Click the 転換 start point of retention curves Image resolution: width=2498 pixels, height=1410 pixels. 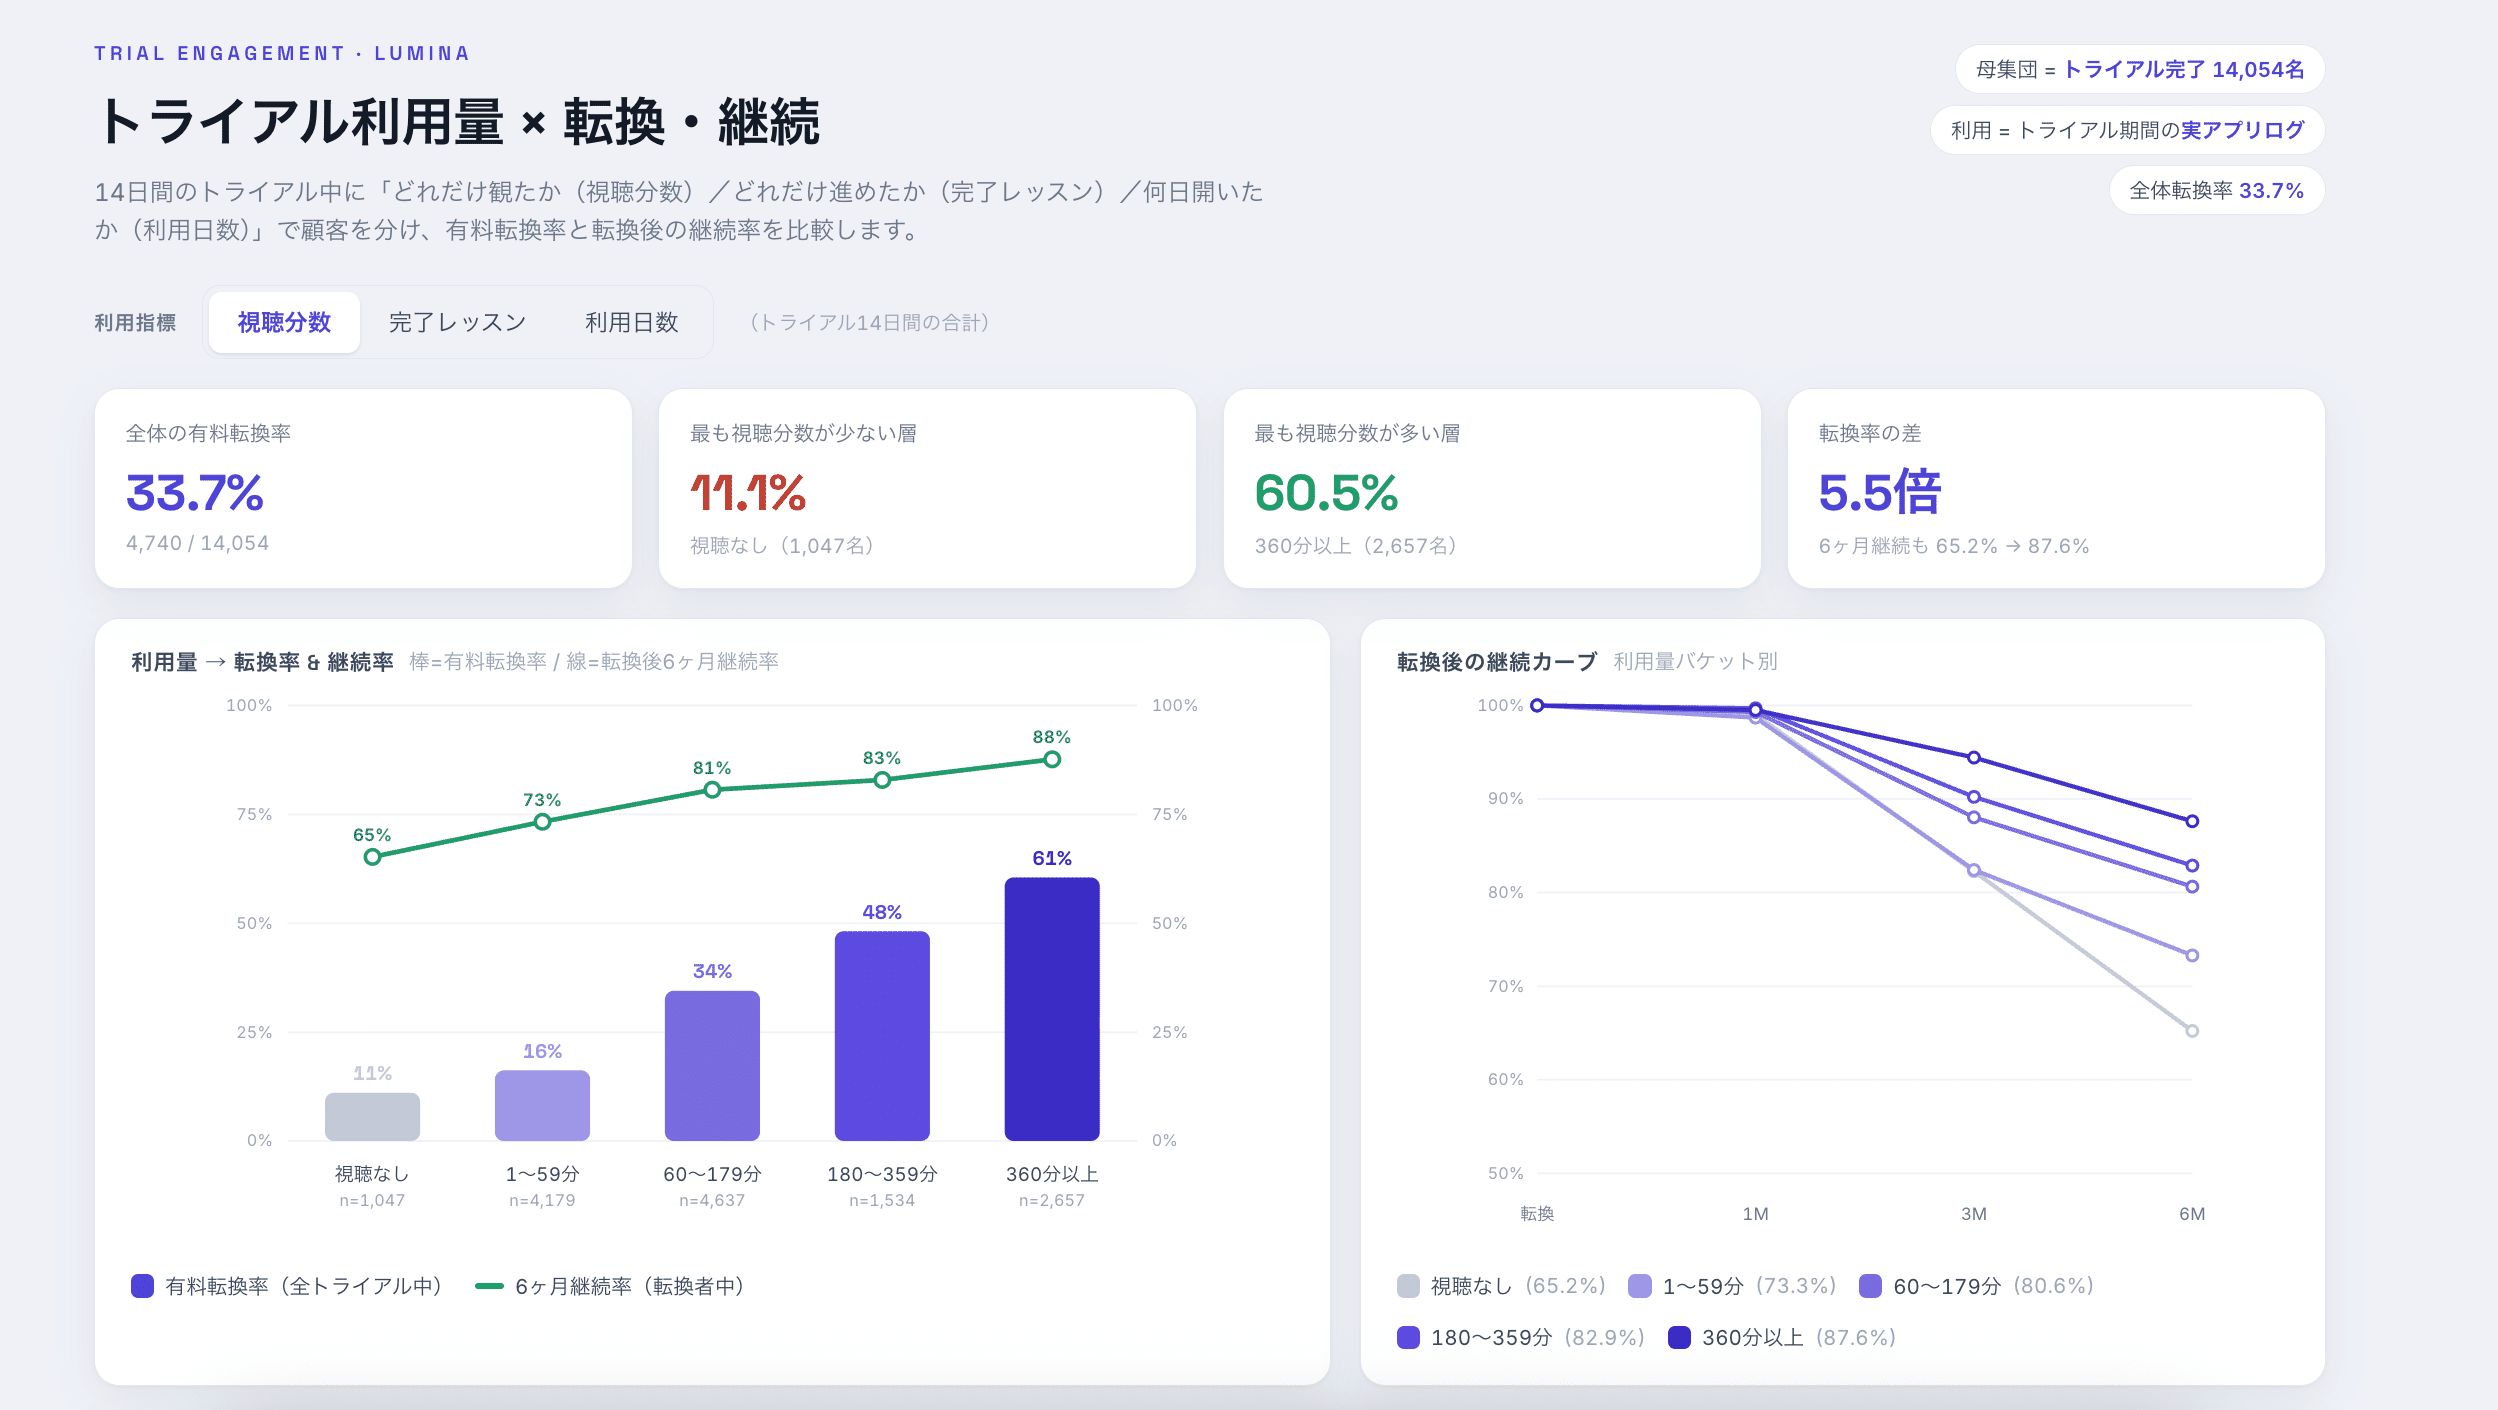coord(1538,705)
